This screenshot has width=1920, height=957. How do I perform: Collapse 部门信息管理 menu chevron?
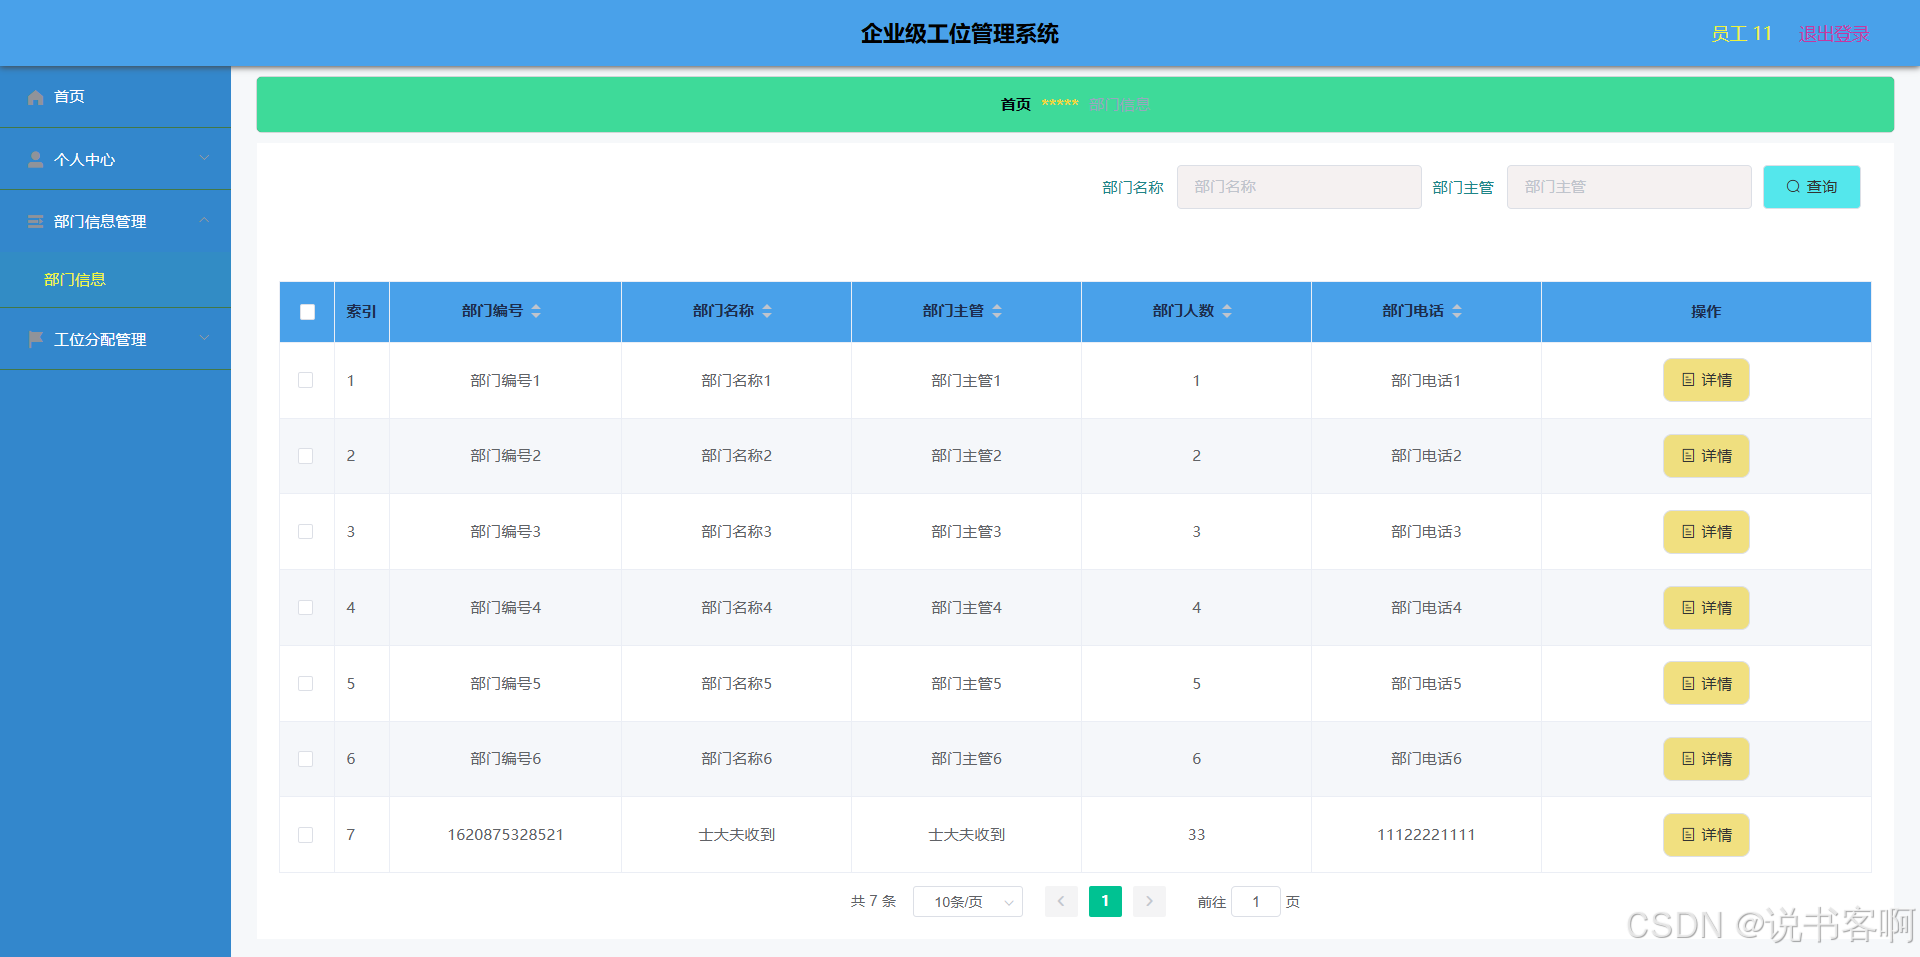(x=204, y=220)
